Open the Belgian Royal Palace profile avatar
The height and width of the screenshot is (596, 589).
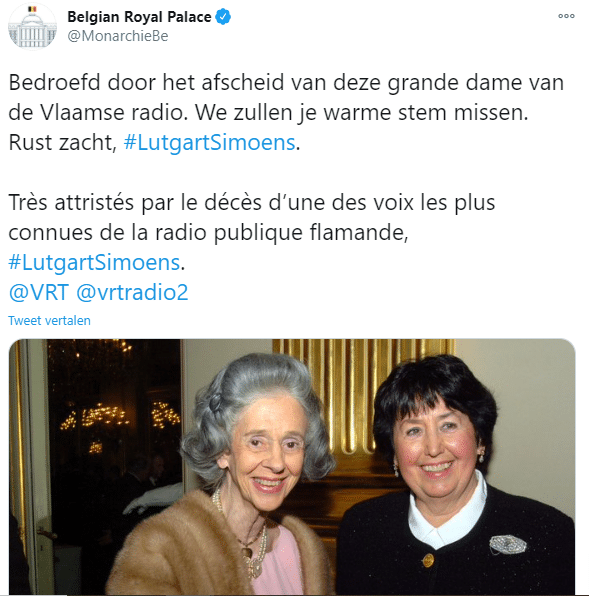tap(32, 26)
